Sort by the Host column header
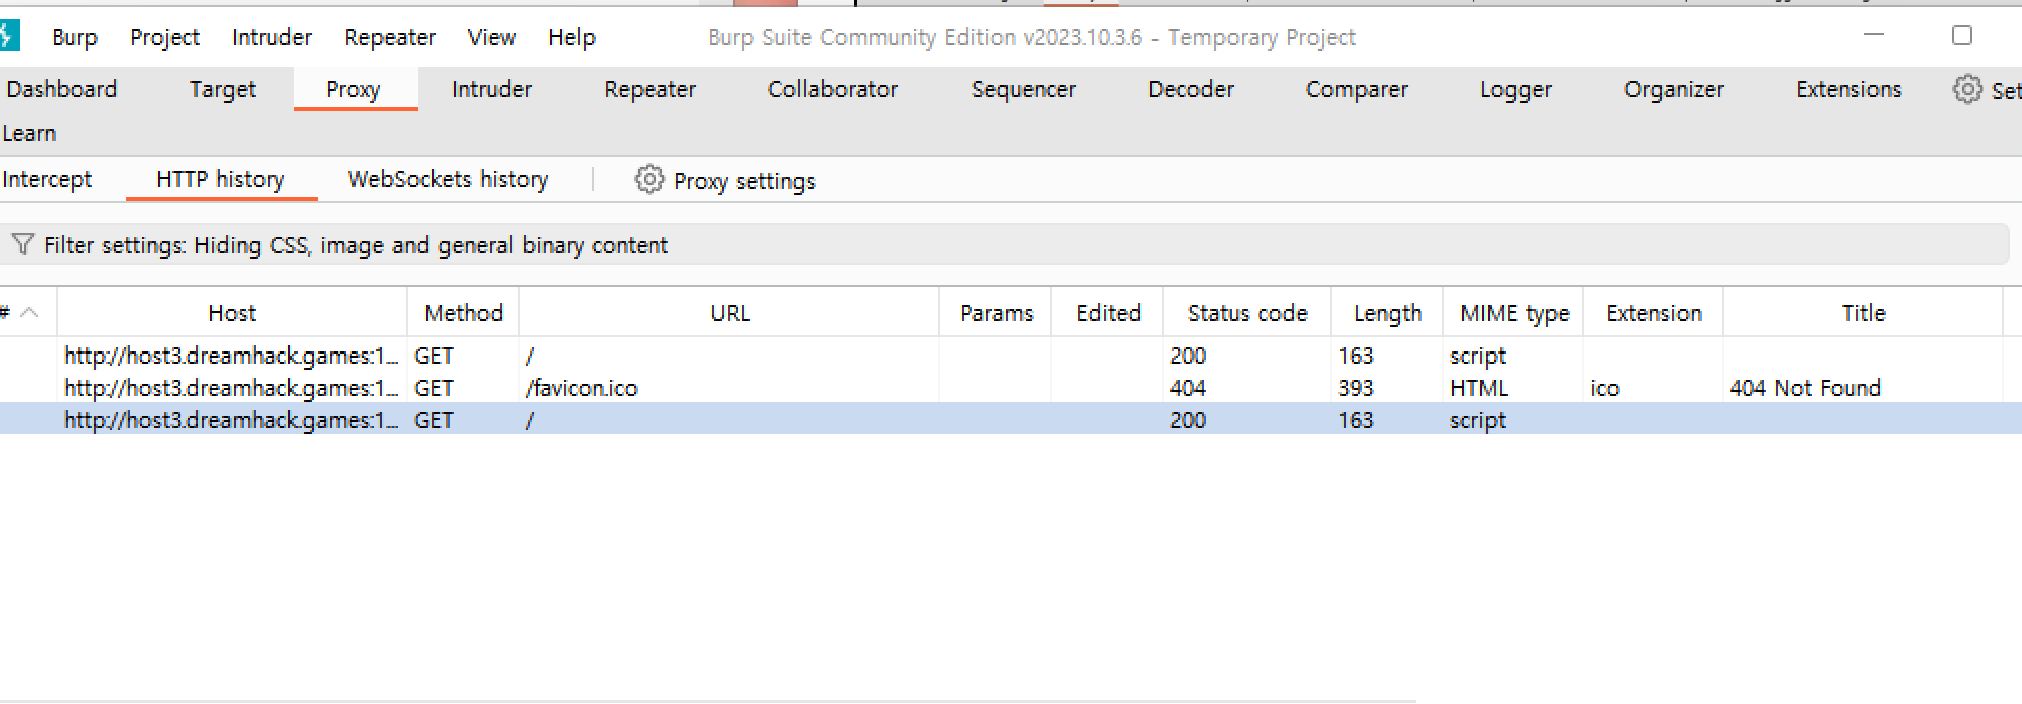 (x=232, y=313)
